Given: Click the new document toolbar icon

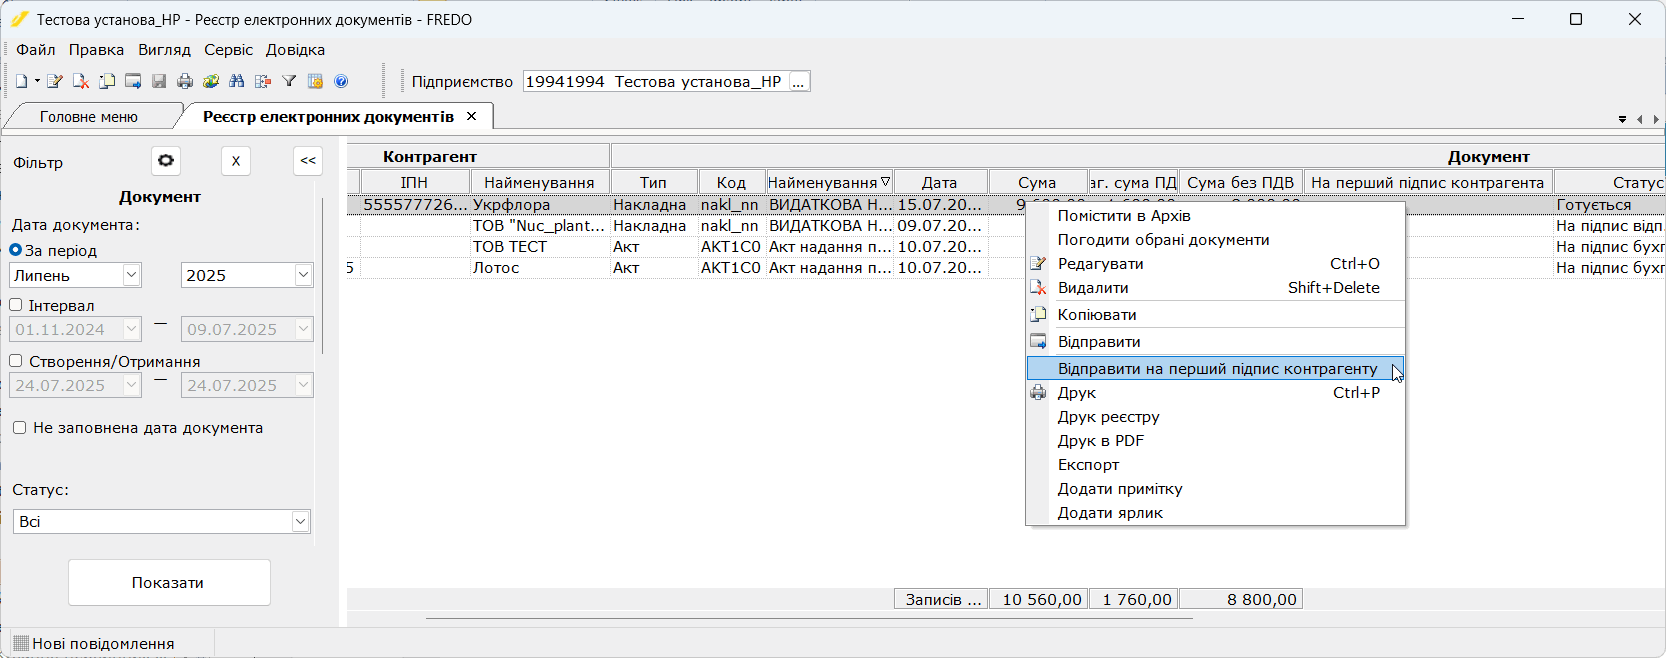Looking at the screenshot, I should [x=21, y=81].
